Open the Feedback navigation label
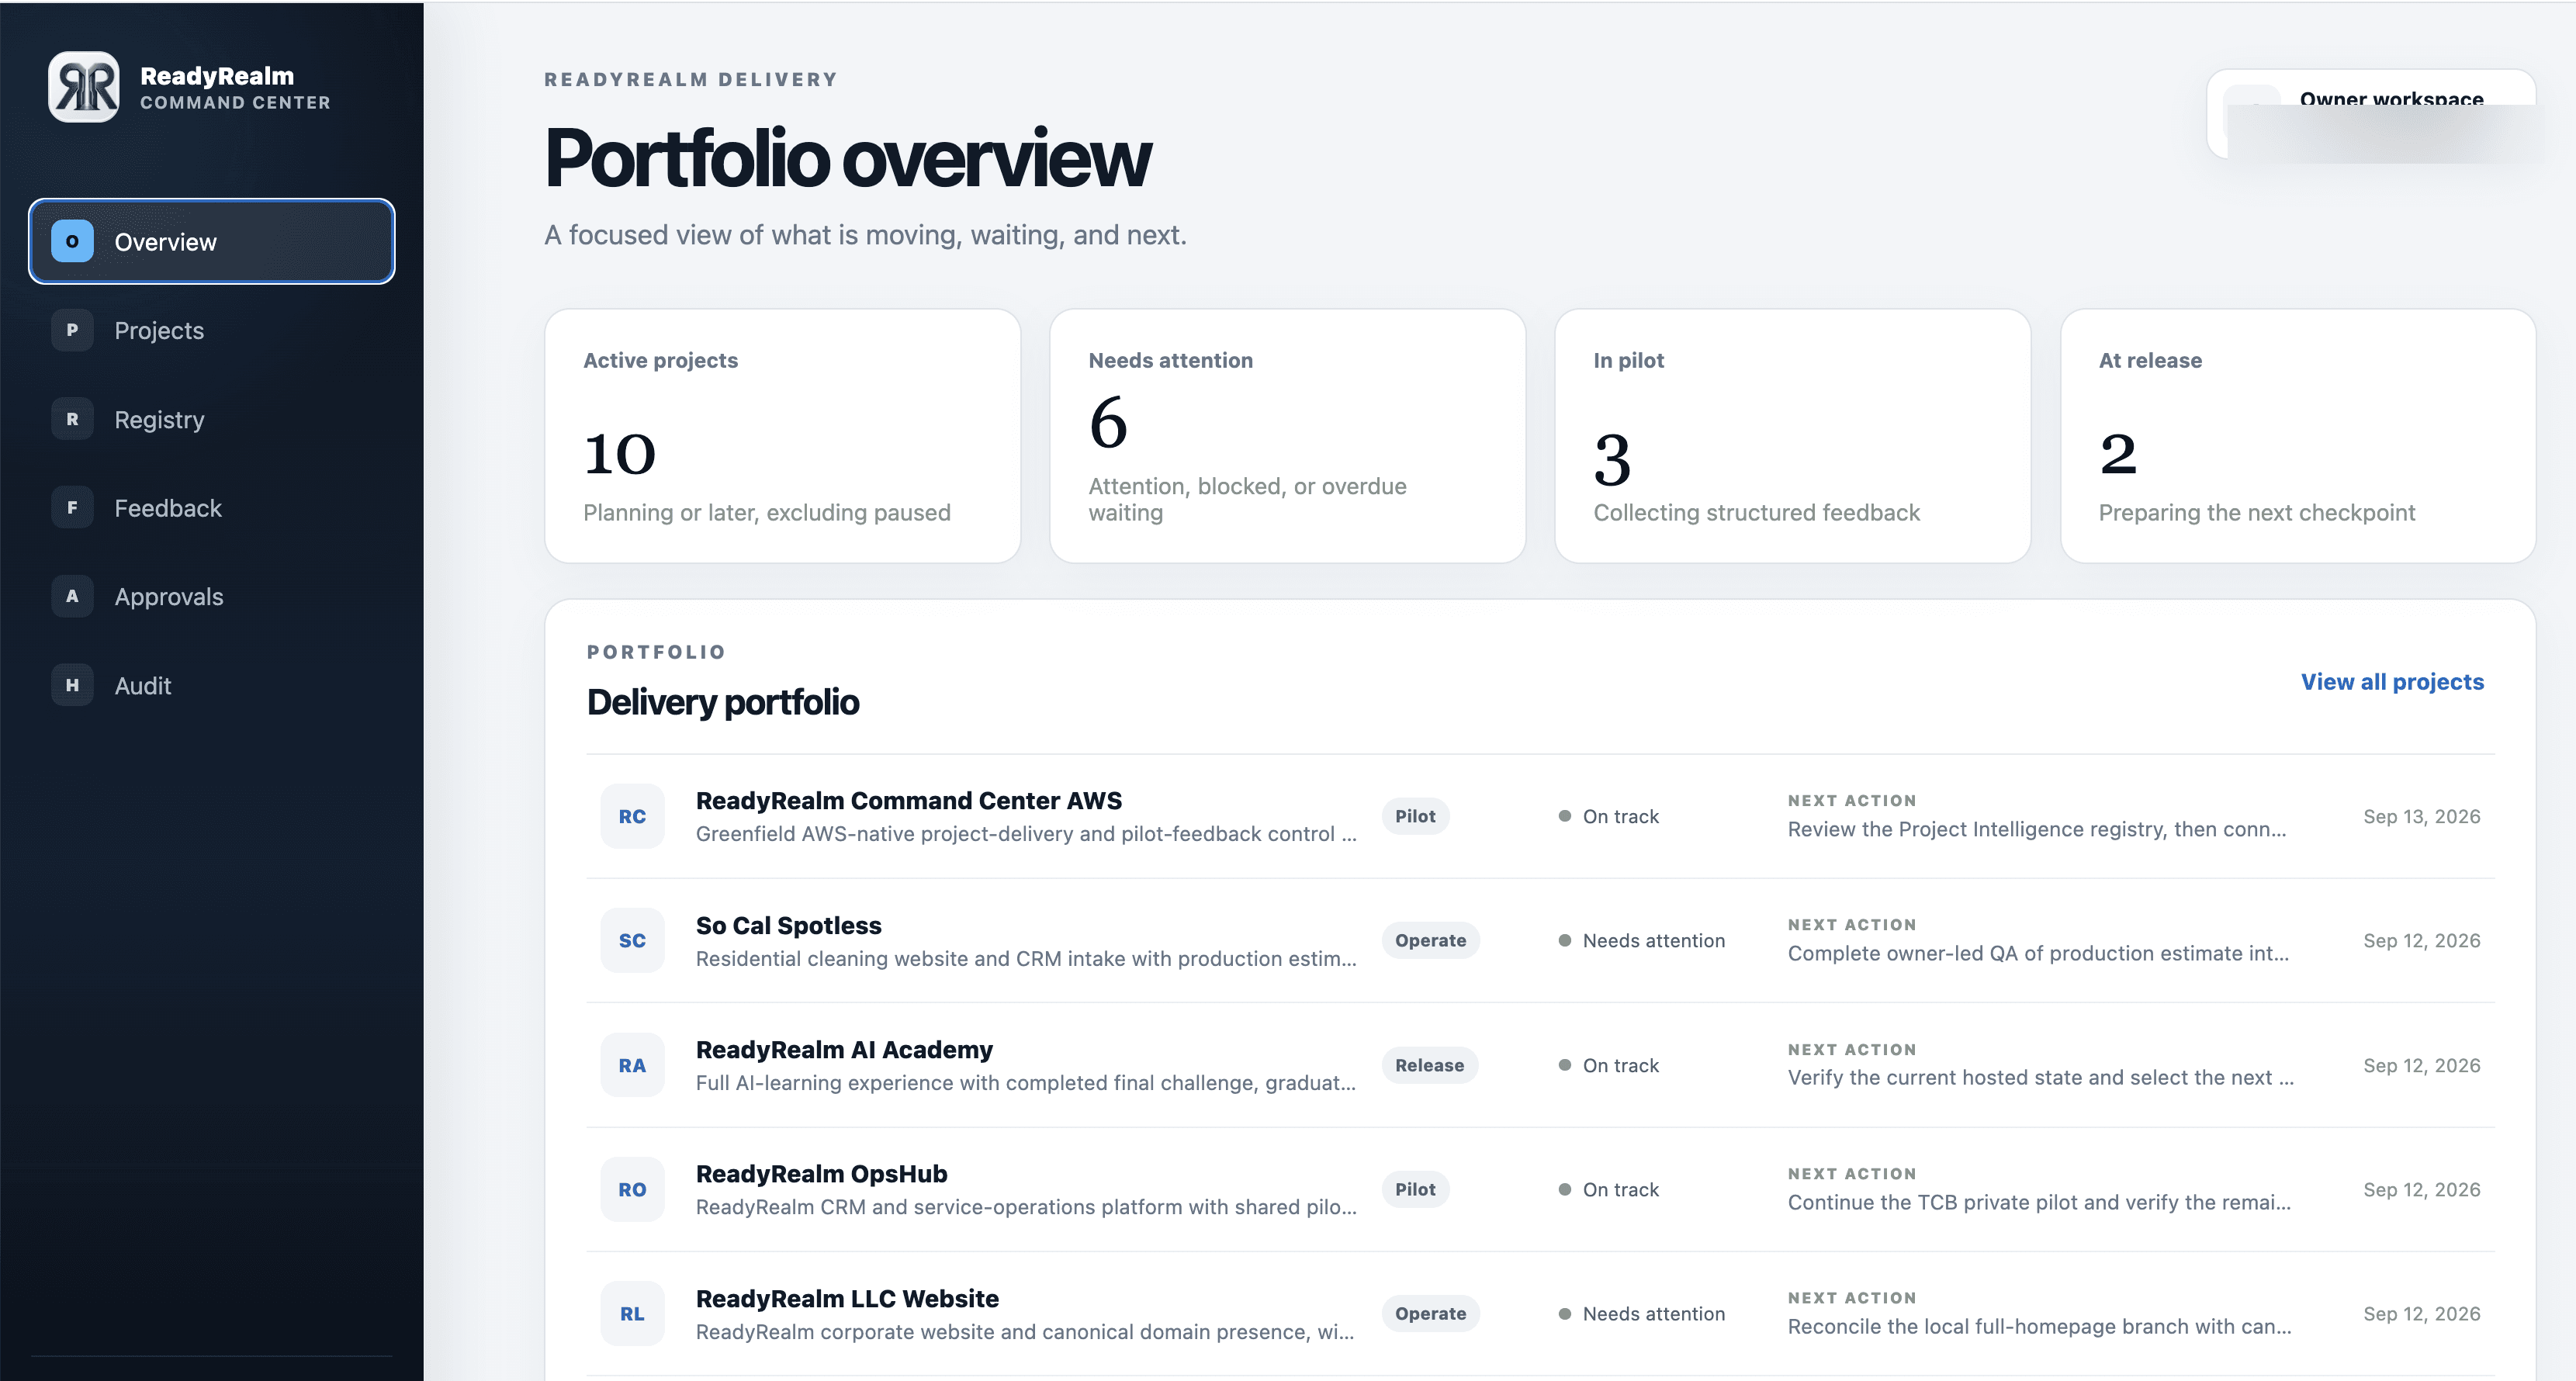Image resolution: width=2576 pixels, height=1381 pixels. coord(168,508)
